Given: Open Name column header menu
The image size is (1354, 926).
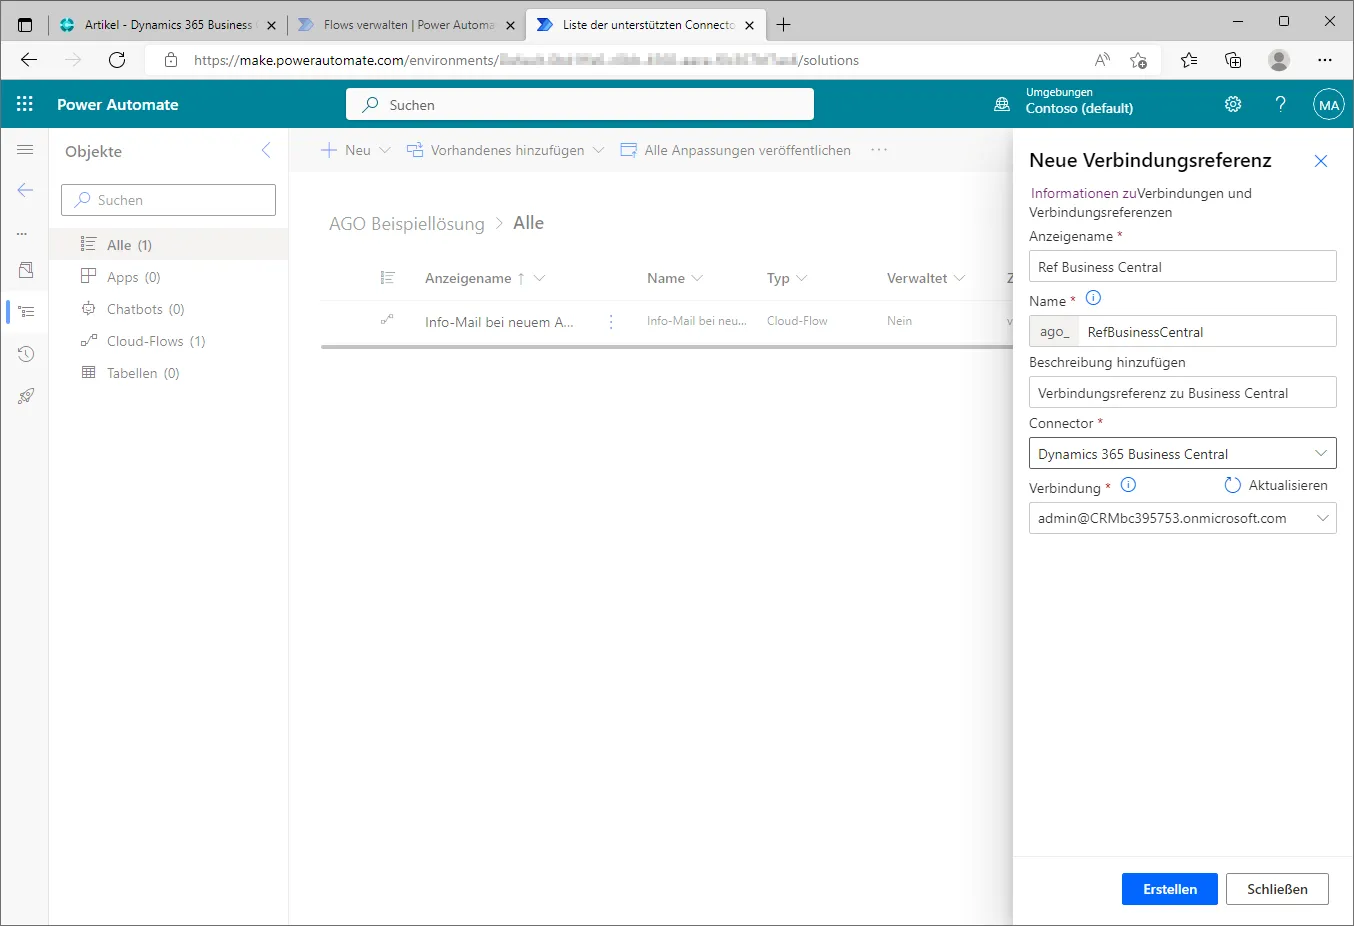Looking at the screenshot, I should [x=675, y=278].
